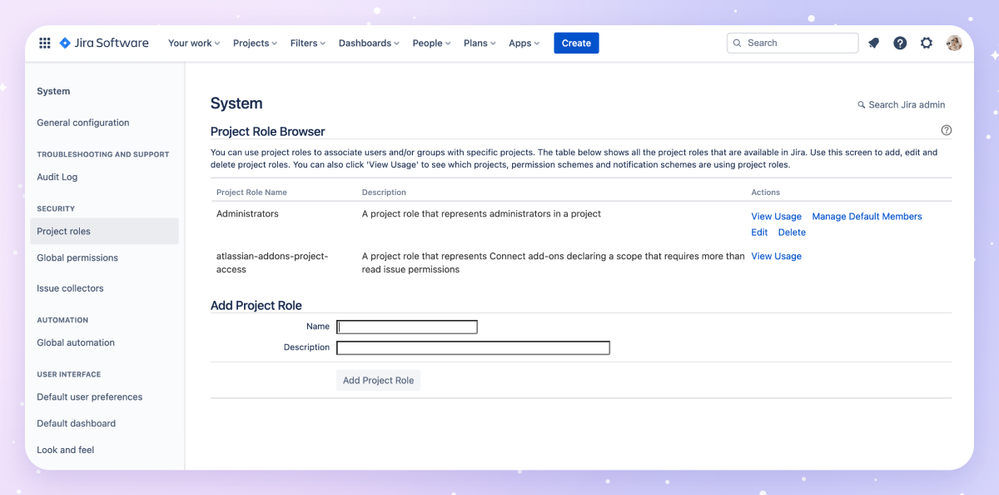The width and height of the screenshot is (999, 495).
Task: Click the System heading in sidebar
Action: (x=54, y=91)
